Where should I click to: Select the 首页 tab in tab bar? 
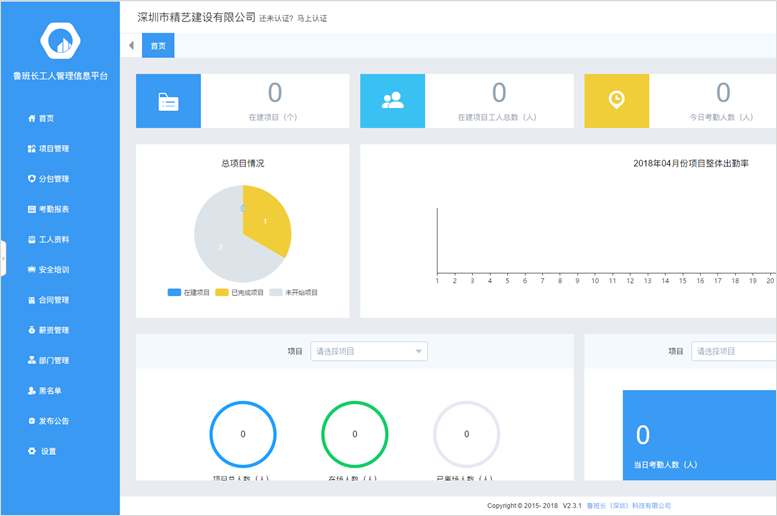pyautogui.click(x=159, y=46)
